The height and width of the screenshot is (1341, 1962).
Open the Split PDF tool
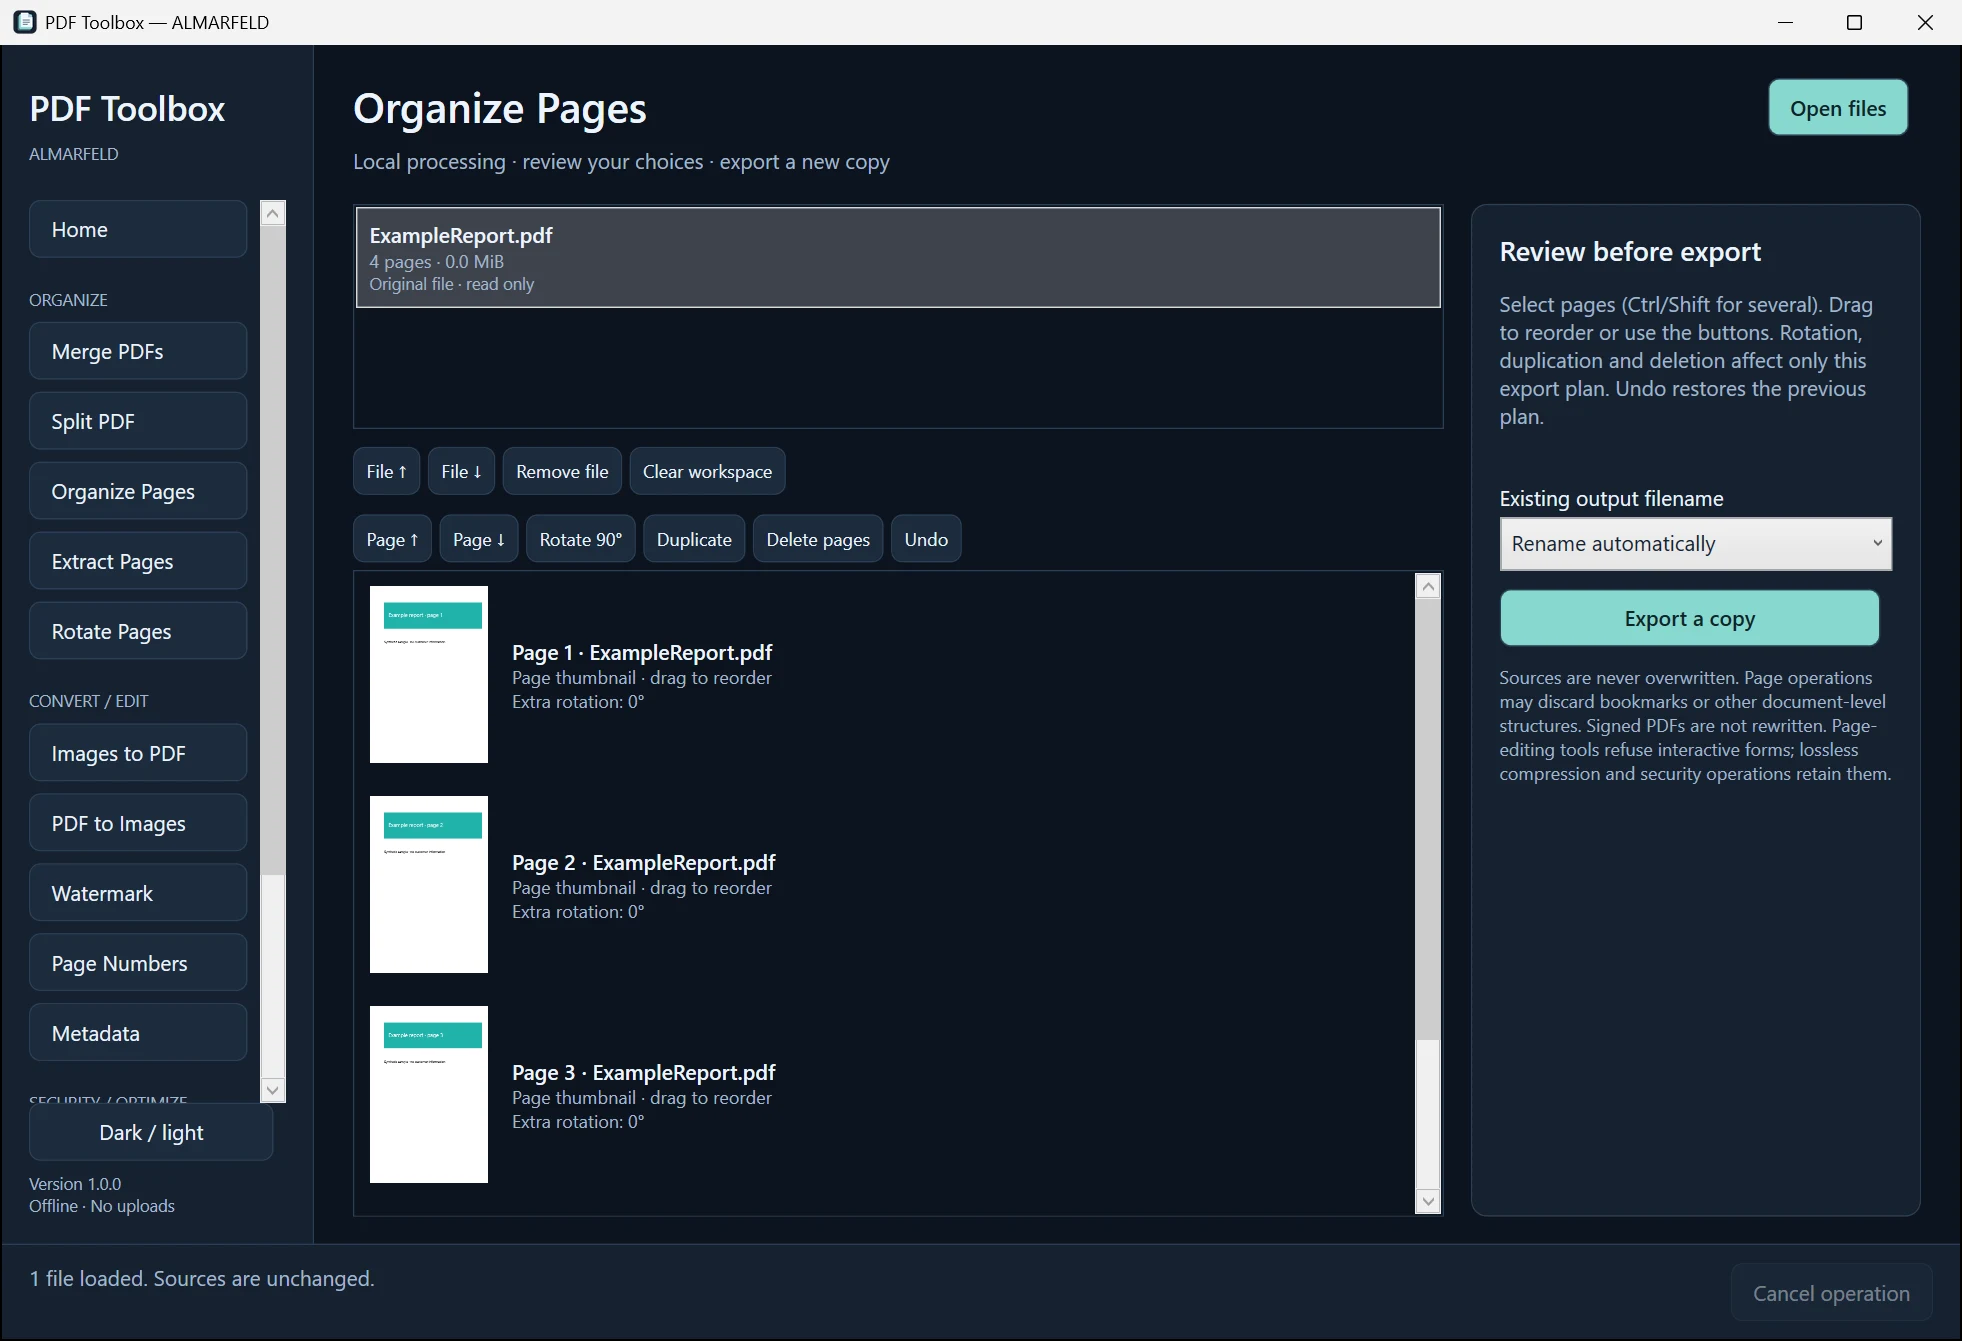click(x=138, y=421)
